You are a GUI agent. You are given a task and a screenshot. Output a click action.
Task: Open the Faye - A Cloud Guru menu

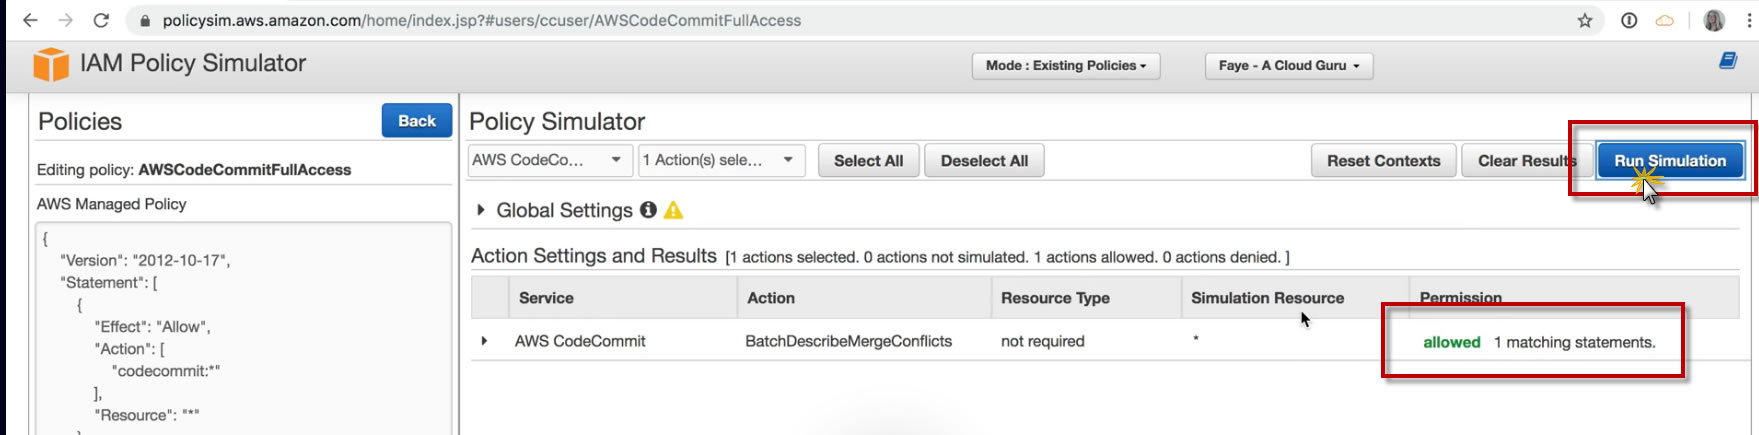tap(1288, 66)
